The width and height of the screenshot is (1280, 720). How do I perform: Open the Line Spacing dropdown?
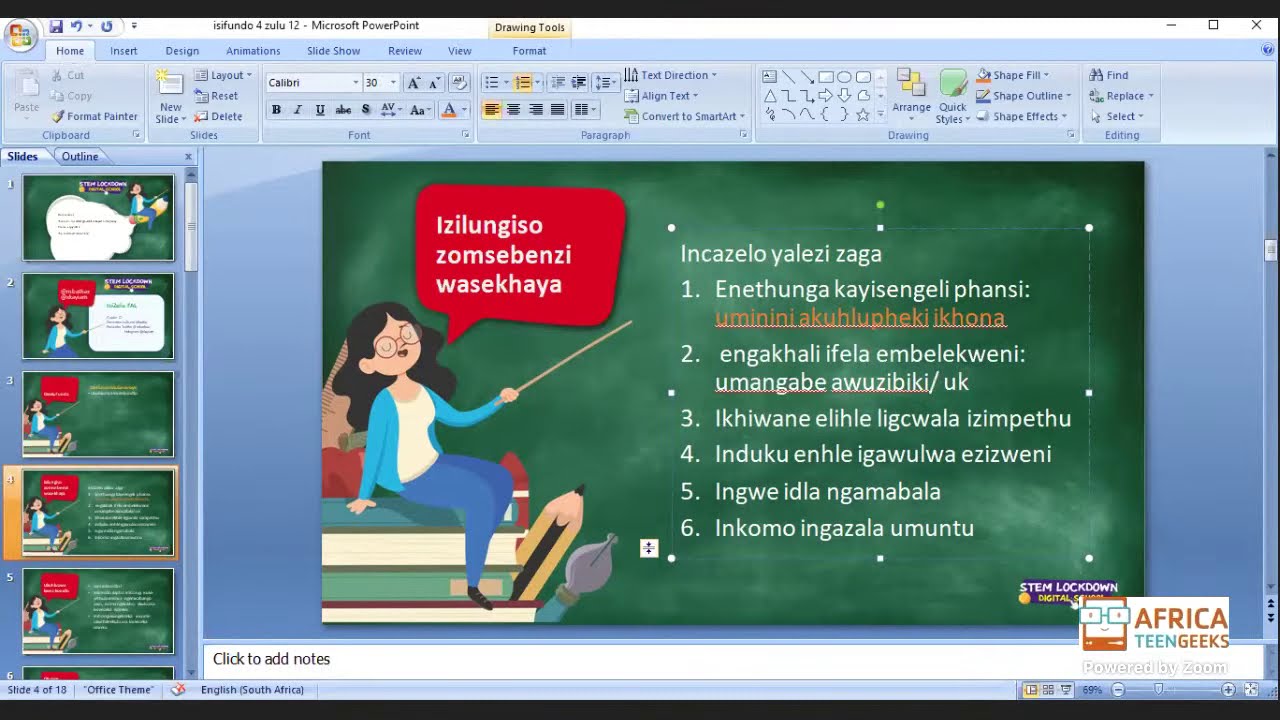coord(606,83)
